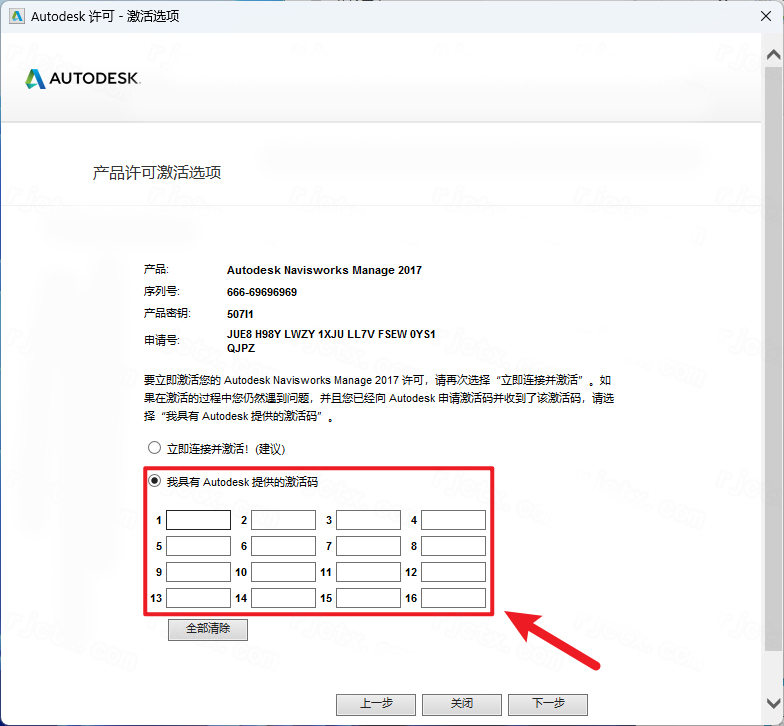Select 我具有 Autodesk 提供的激活码 radio option

[x=154, y=481]
